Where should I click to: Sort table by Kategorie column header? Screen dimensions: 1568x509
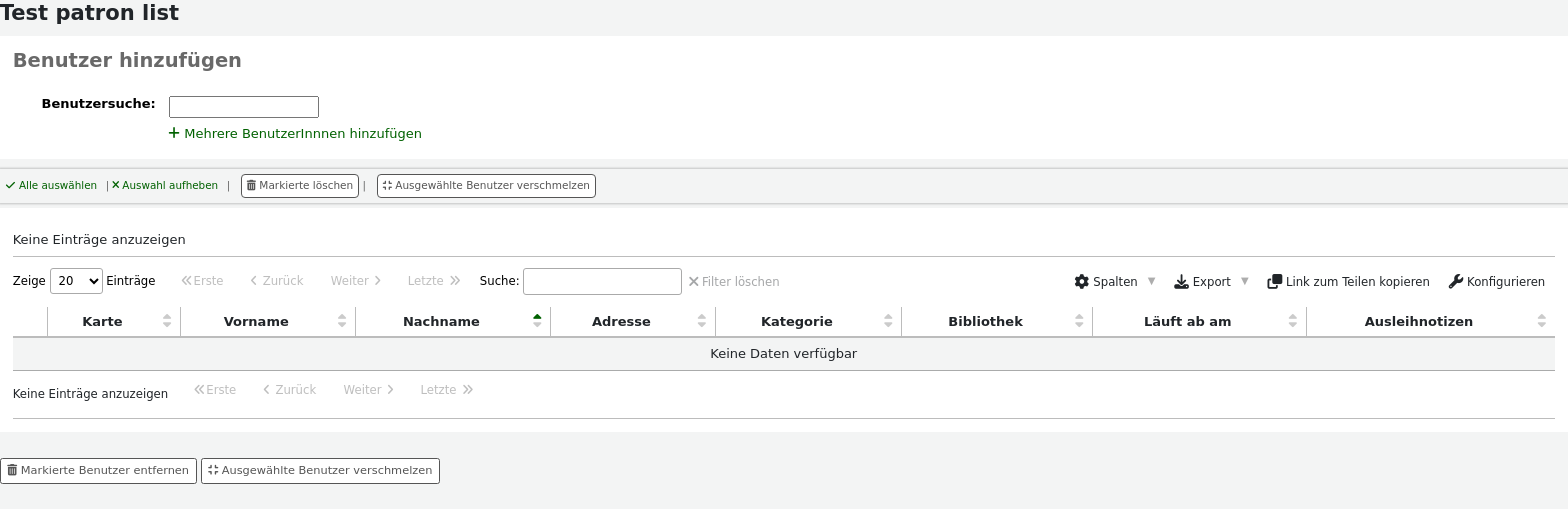(x=796, y=321)
